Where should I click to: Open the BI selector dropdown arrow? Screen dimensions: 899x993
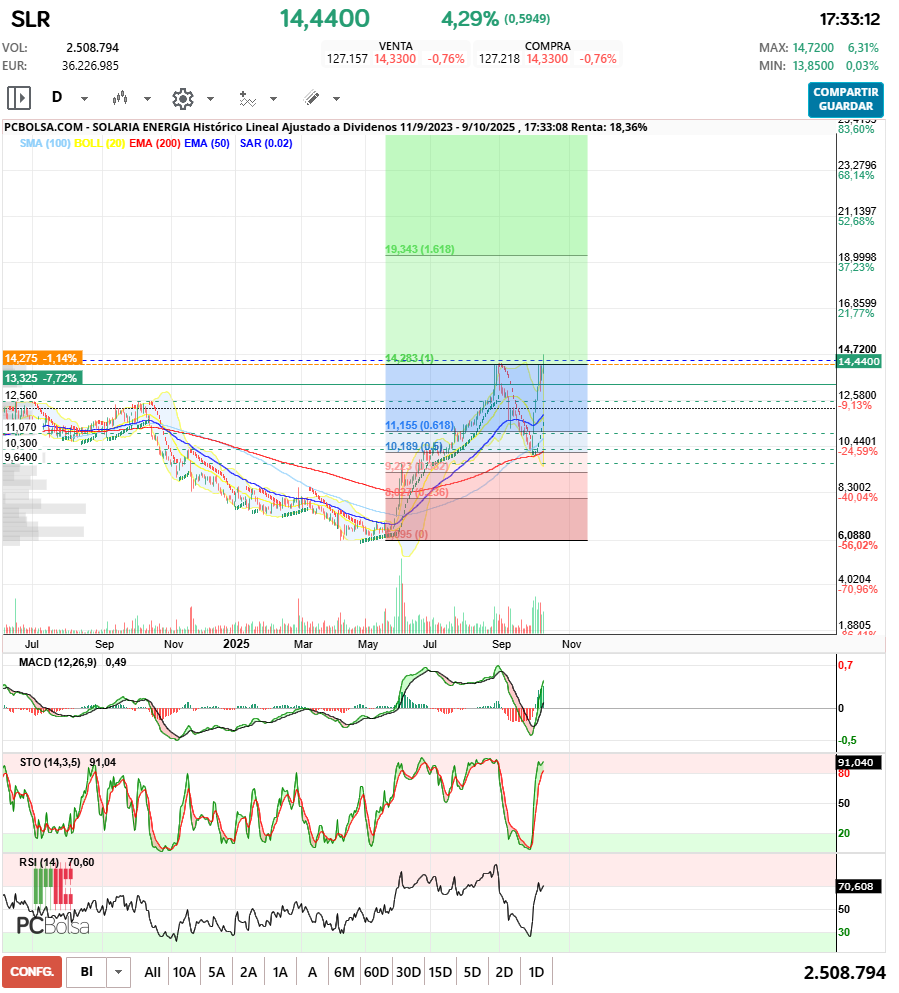(119, 972)
